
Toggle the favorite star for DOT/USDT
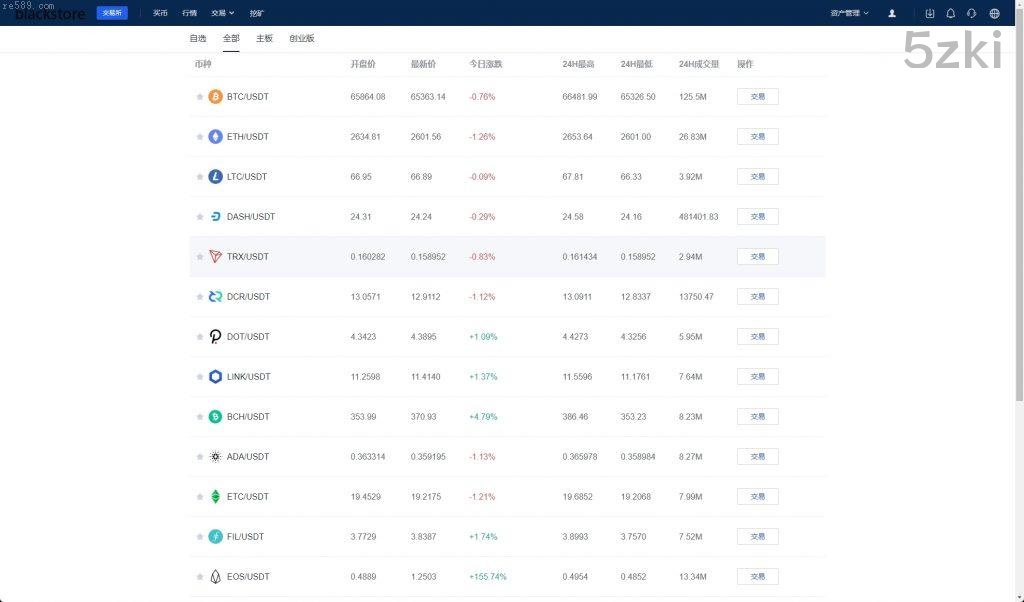click(x=200, y=337)
